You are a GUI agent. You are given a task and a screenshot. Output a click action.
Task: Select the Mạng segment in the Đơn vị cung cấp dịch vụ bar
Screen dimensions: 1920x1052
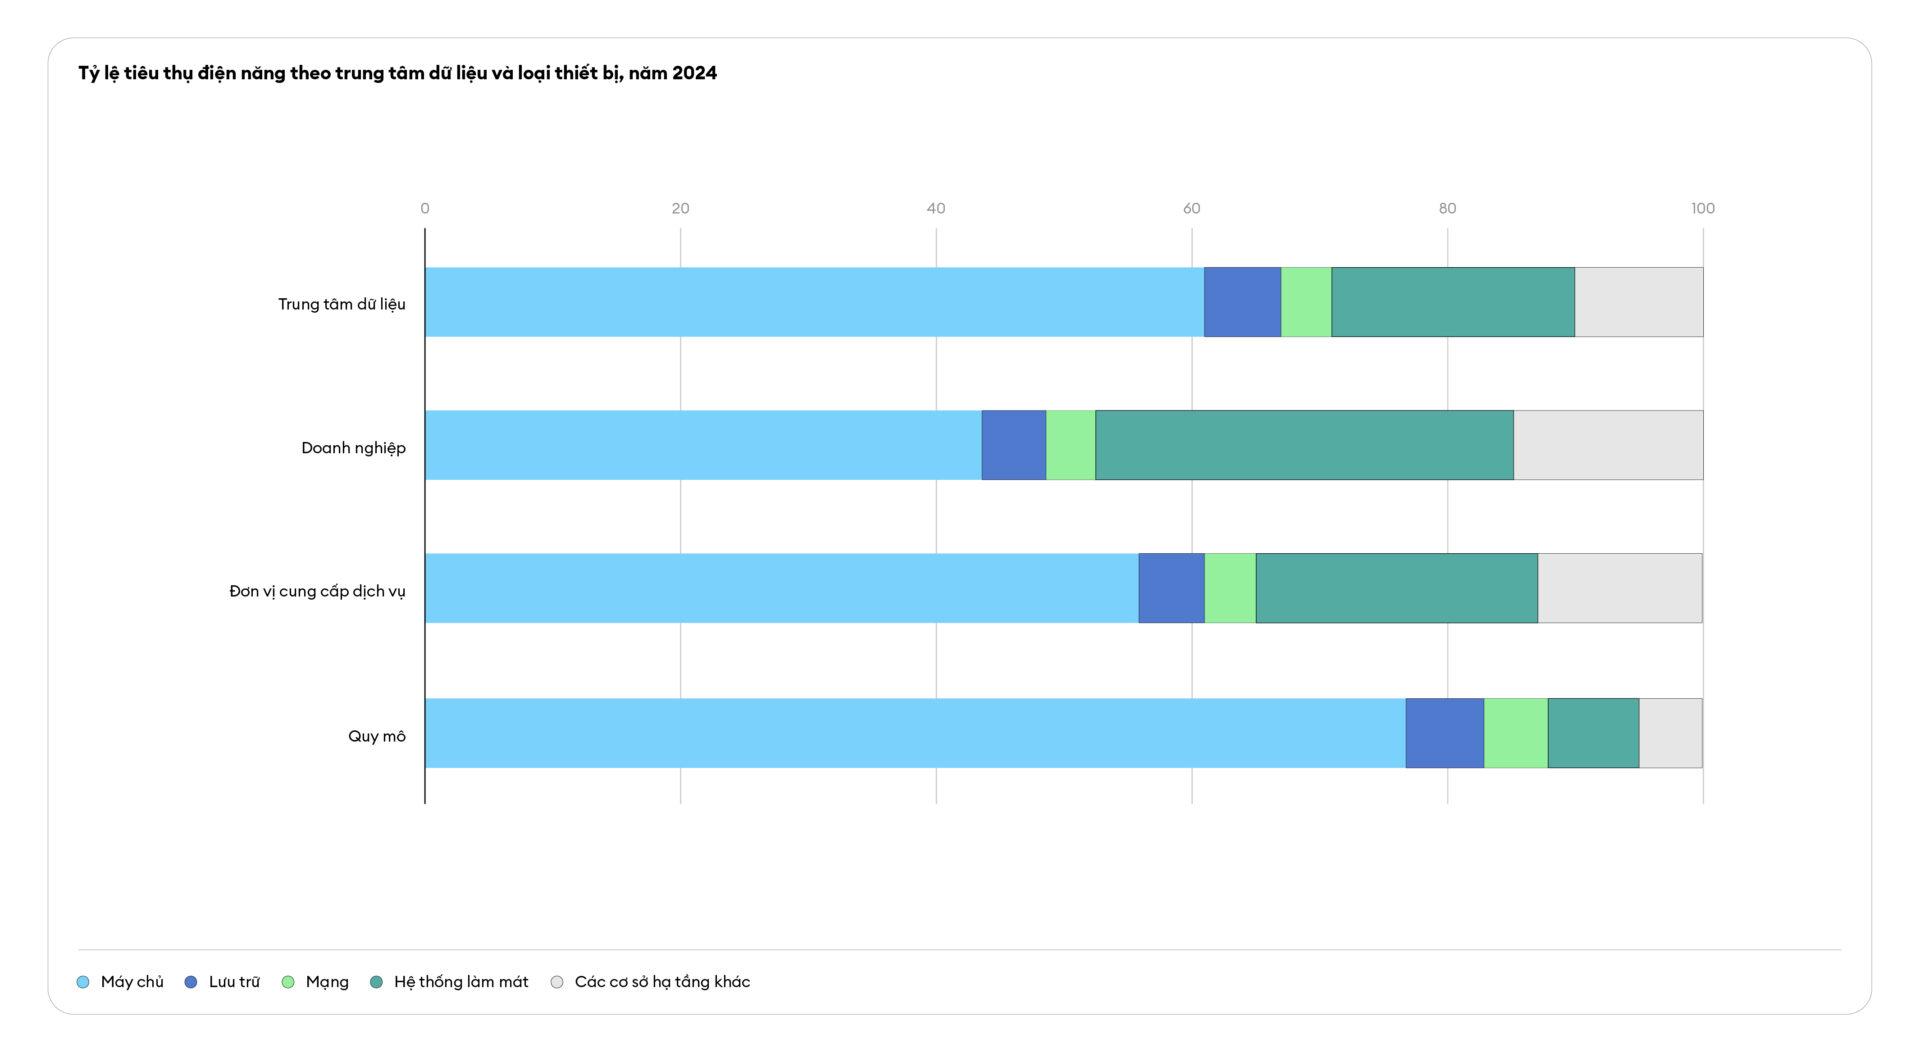point(1230,588)
